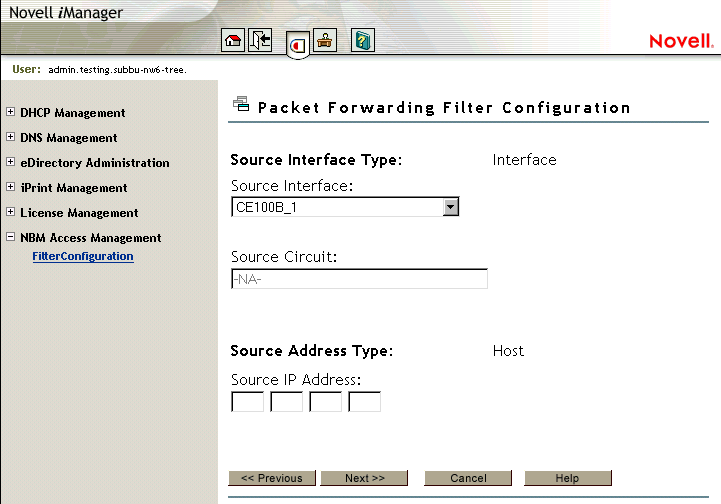
Task: Click the Packet Forwarding Filter heading icon
Action: 240,104
